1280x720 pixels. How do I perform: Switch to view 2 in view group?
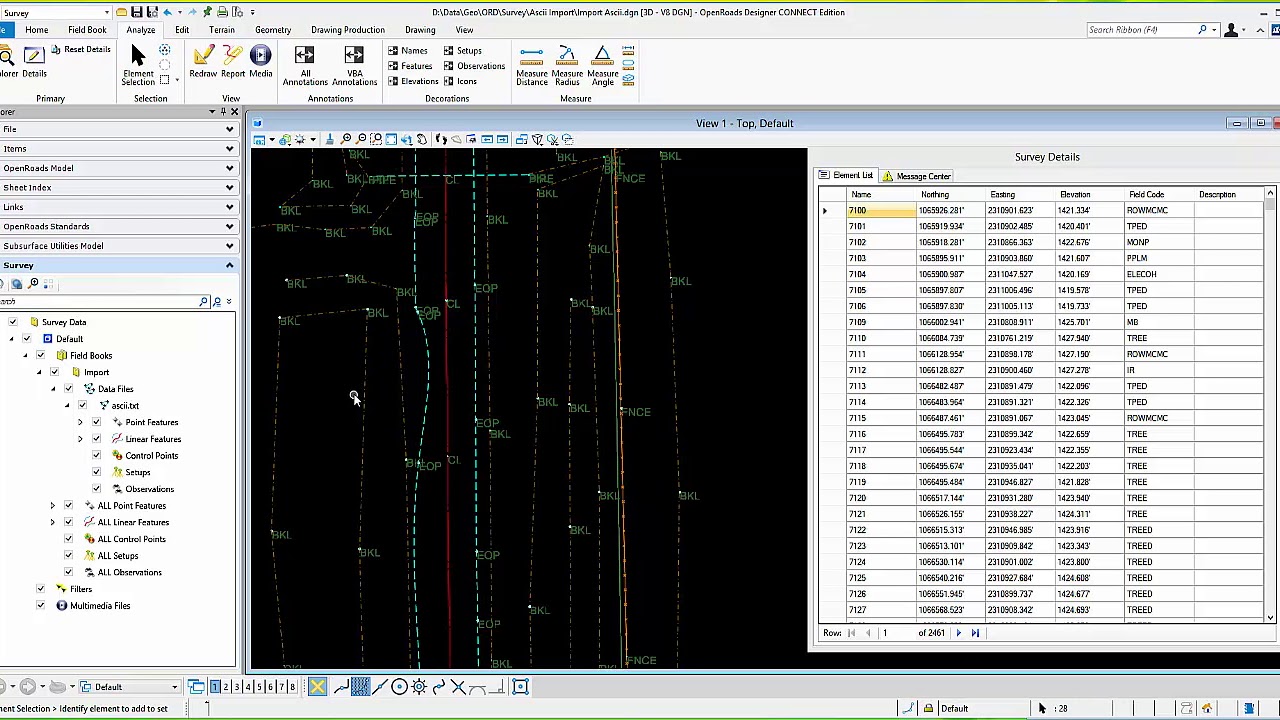(226, 687)
